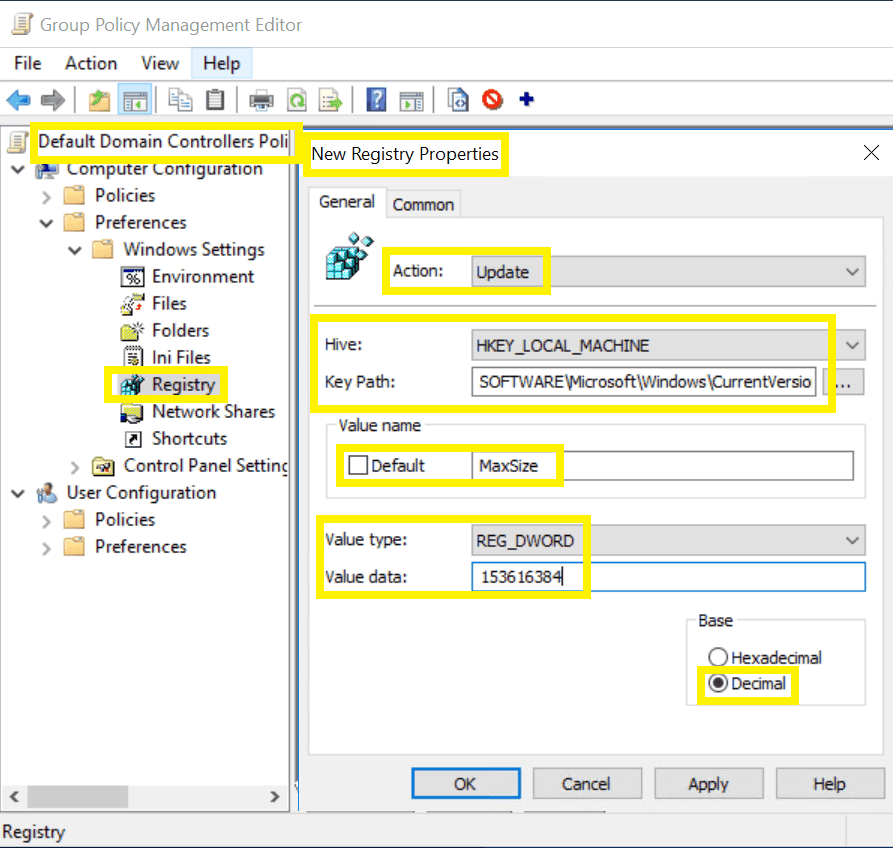Click the blue plus toolbar icon

(527, 99)
